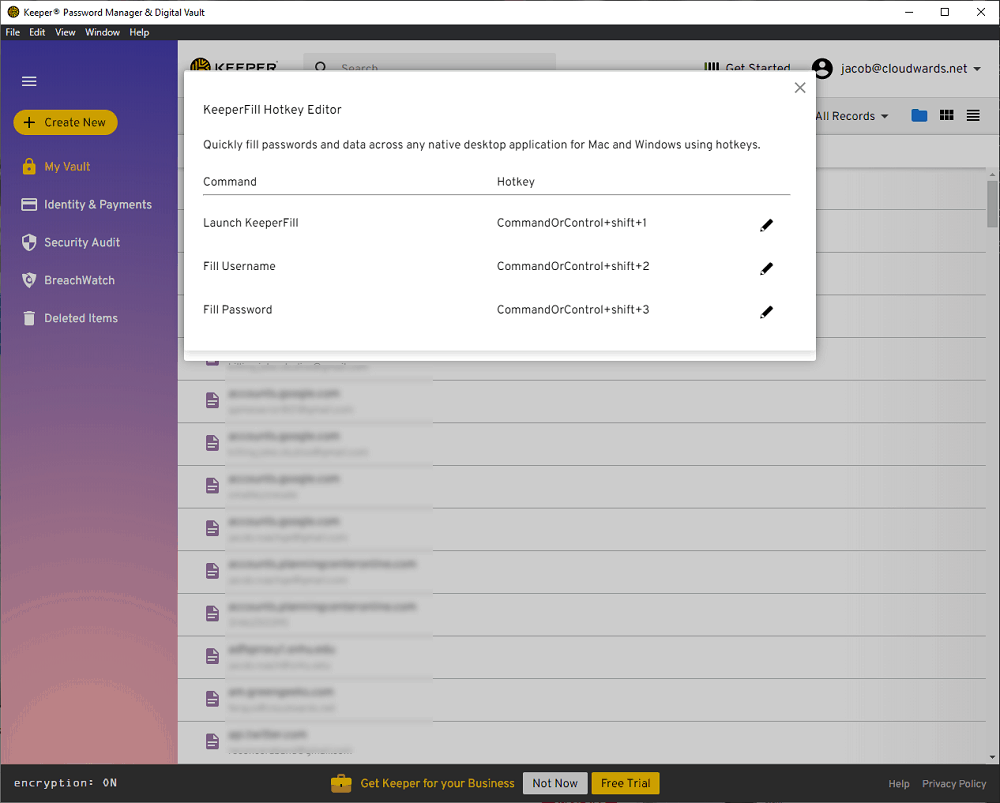The height and width of the screenshot is (803, 1000).
Task: Go to Identity & Payments
Action: tap(98, 205)
